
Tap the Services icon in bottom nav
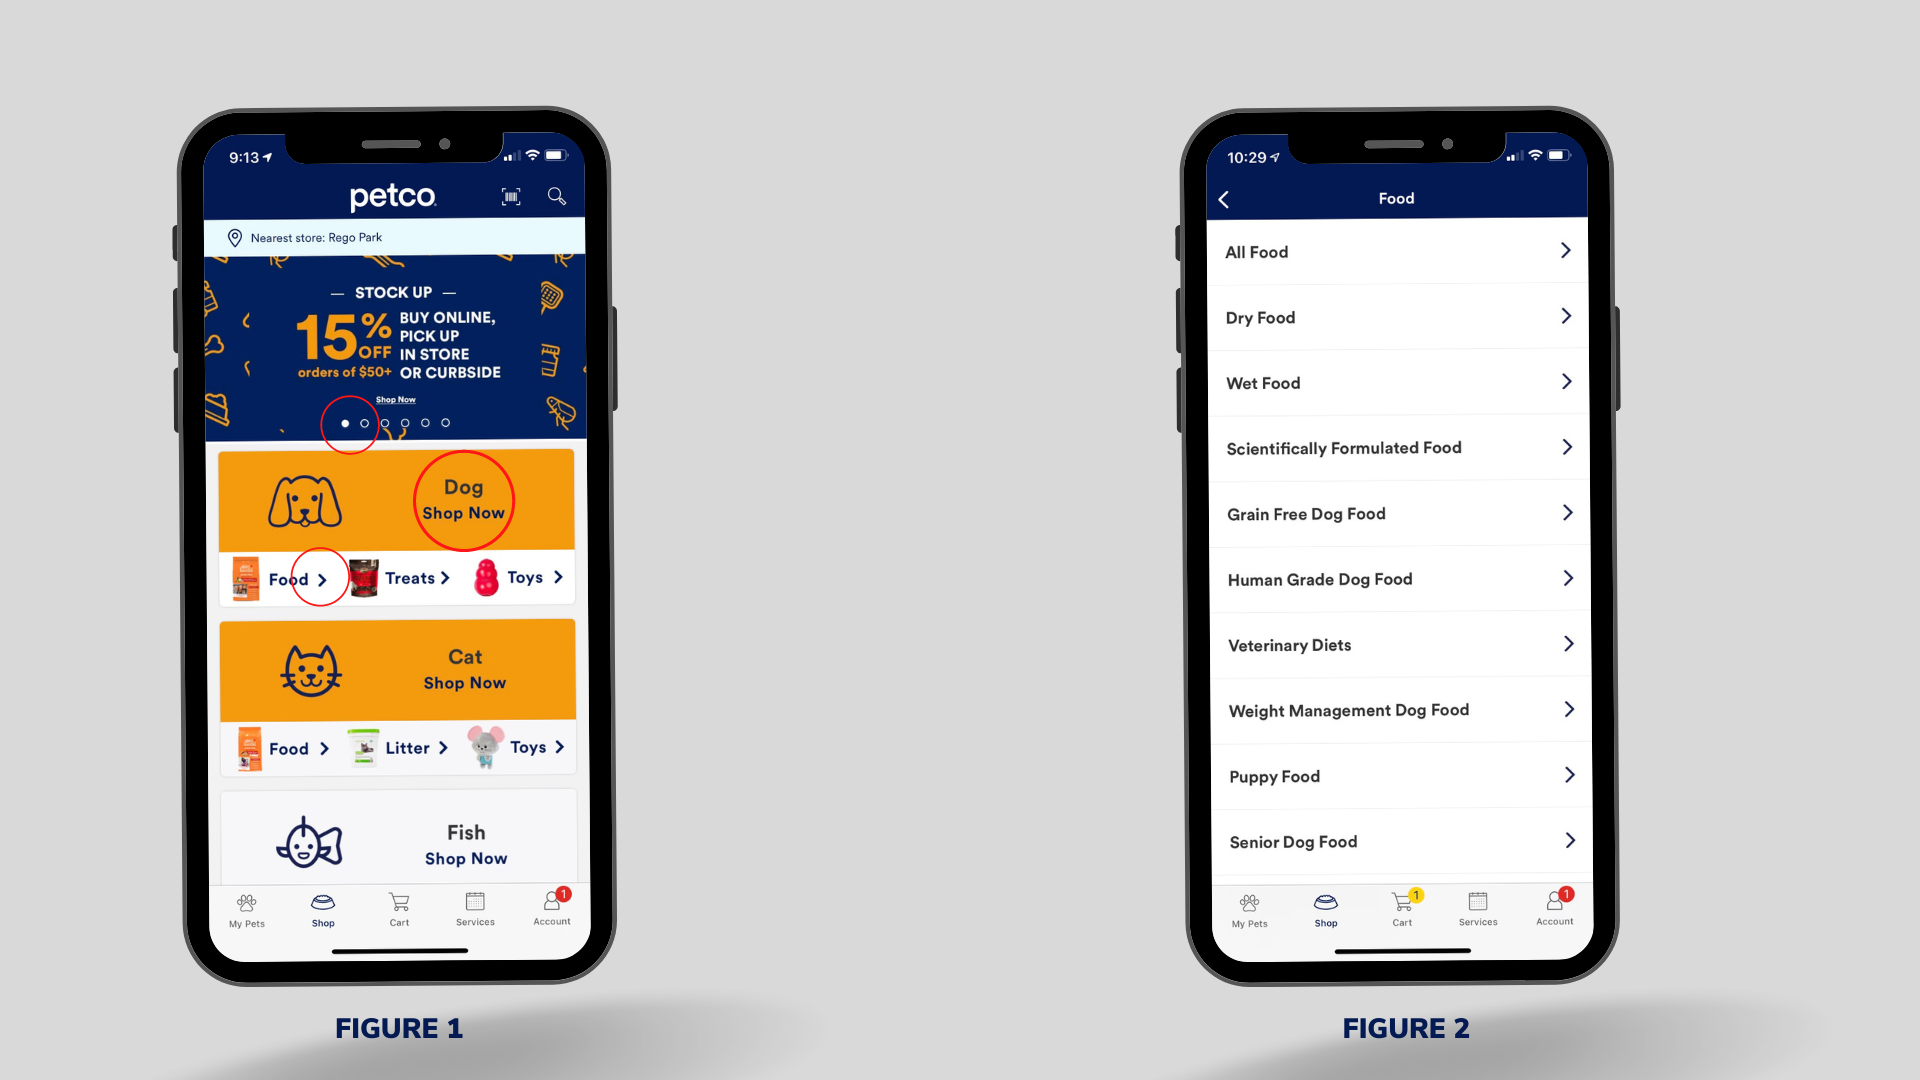[475, 909]
